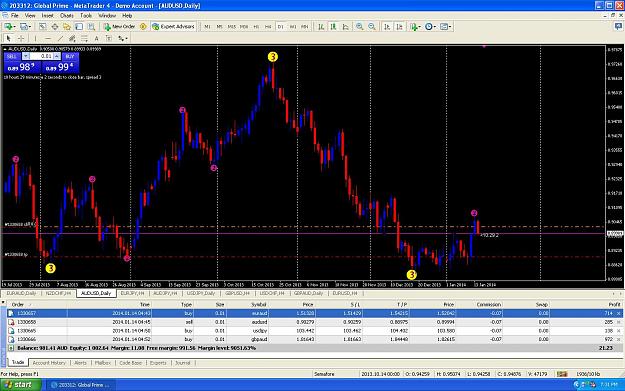This screenshot has height=391, width=625.
Task: Select the Trendline drawing tool
Action: (x=60, y=39)
